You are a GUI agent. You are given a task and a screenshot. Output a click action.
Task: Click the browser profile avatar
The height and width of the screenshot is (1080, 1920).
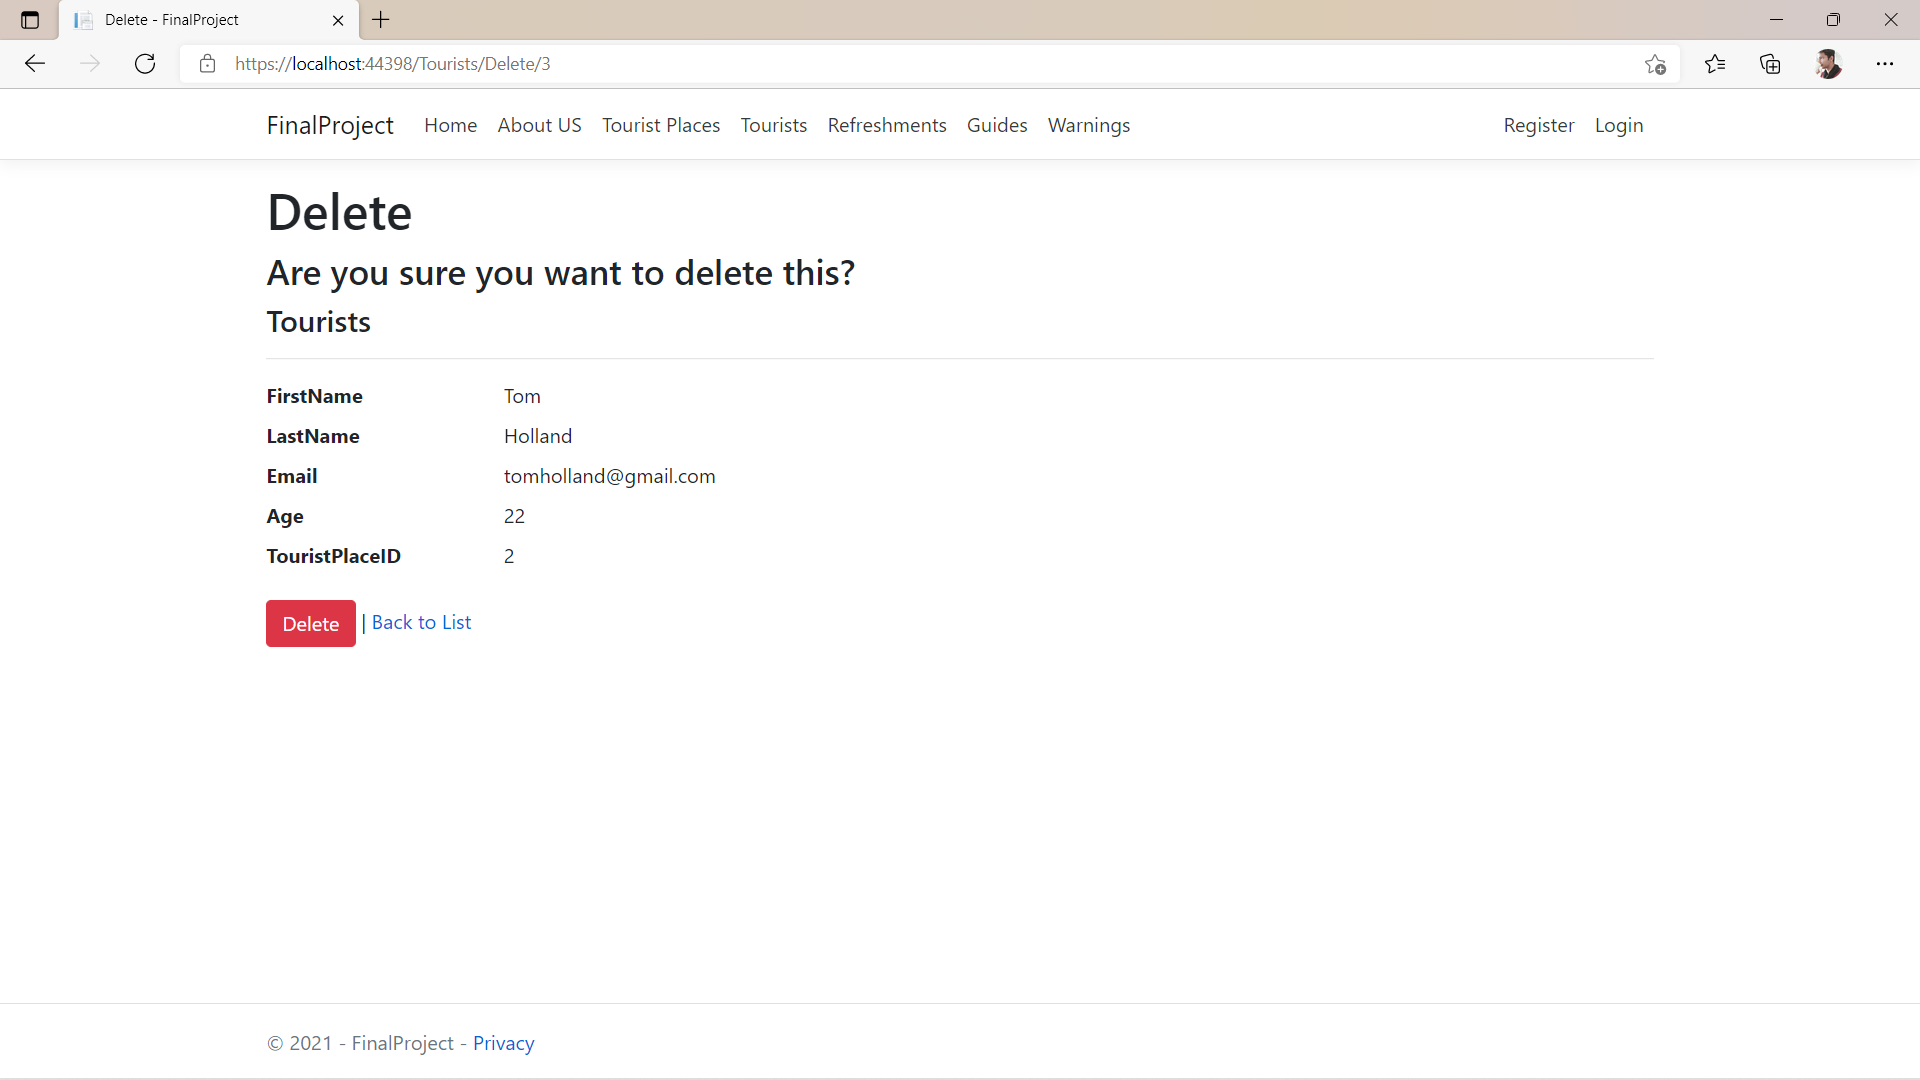1829,63
